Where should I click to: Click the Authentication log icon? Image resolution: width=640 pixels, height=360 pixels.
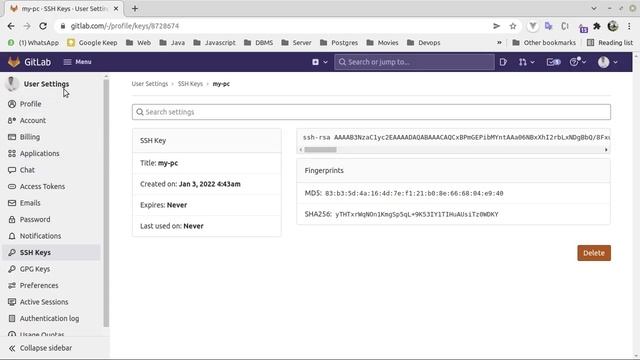[12, 318]
